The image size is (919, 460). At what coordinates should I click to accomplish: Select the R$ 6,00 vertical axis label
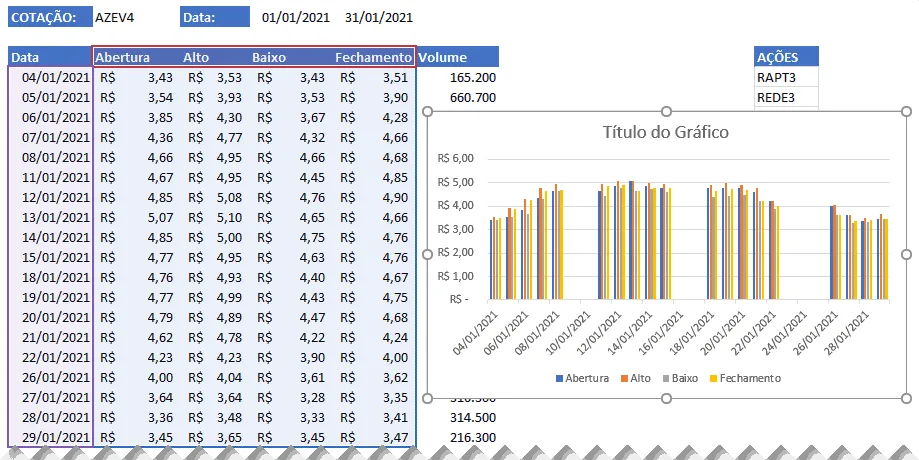tap(455, 159)
